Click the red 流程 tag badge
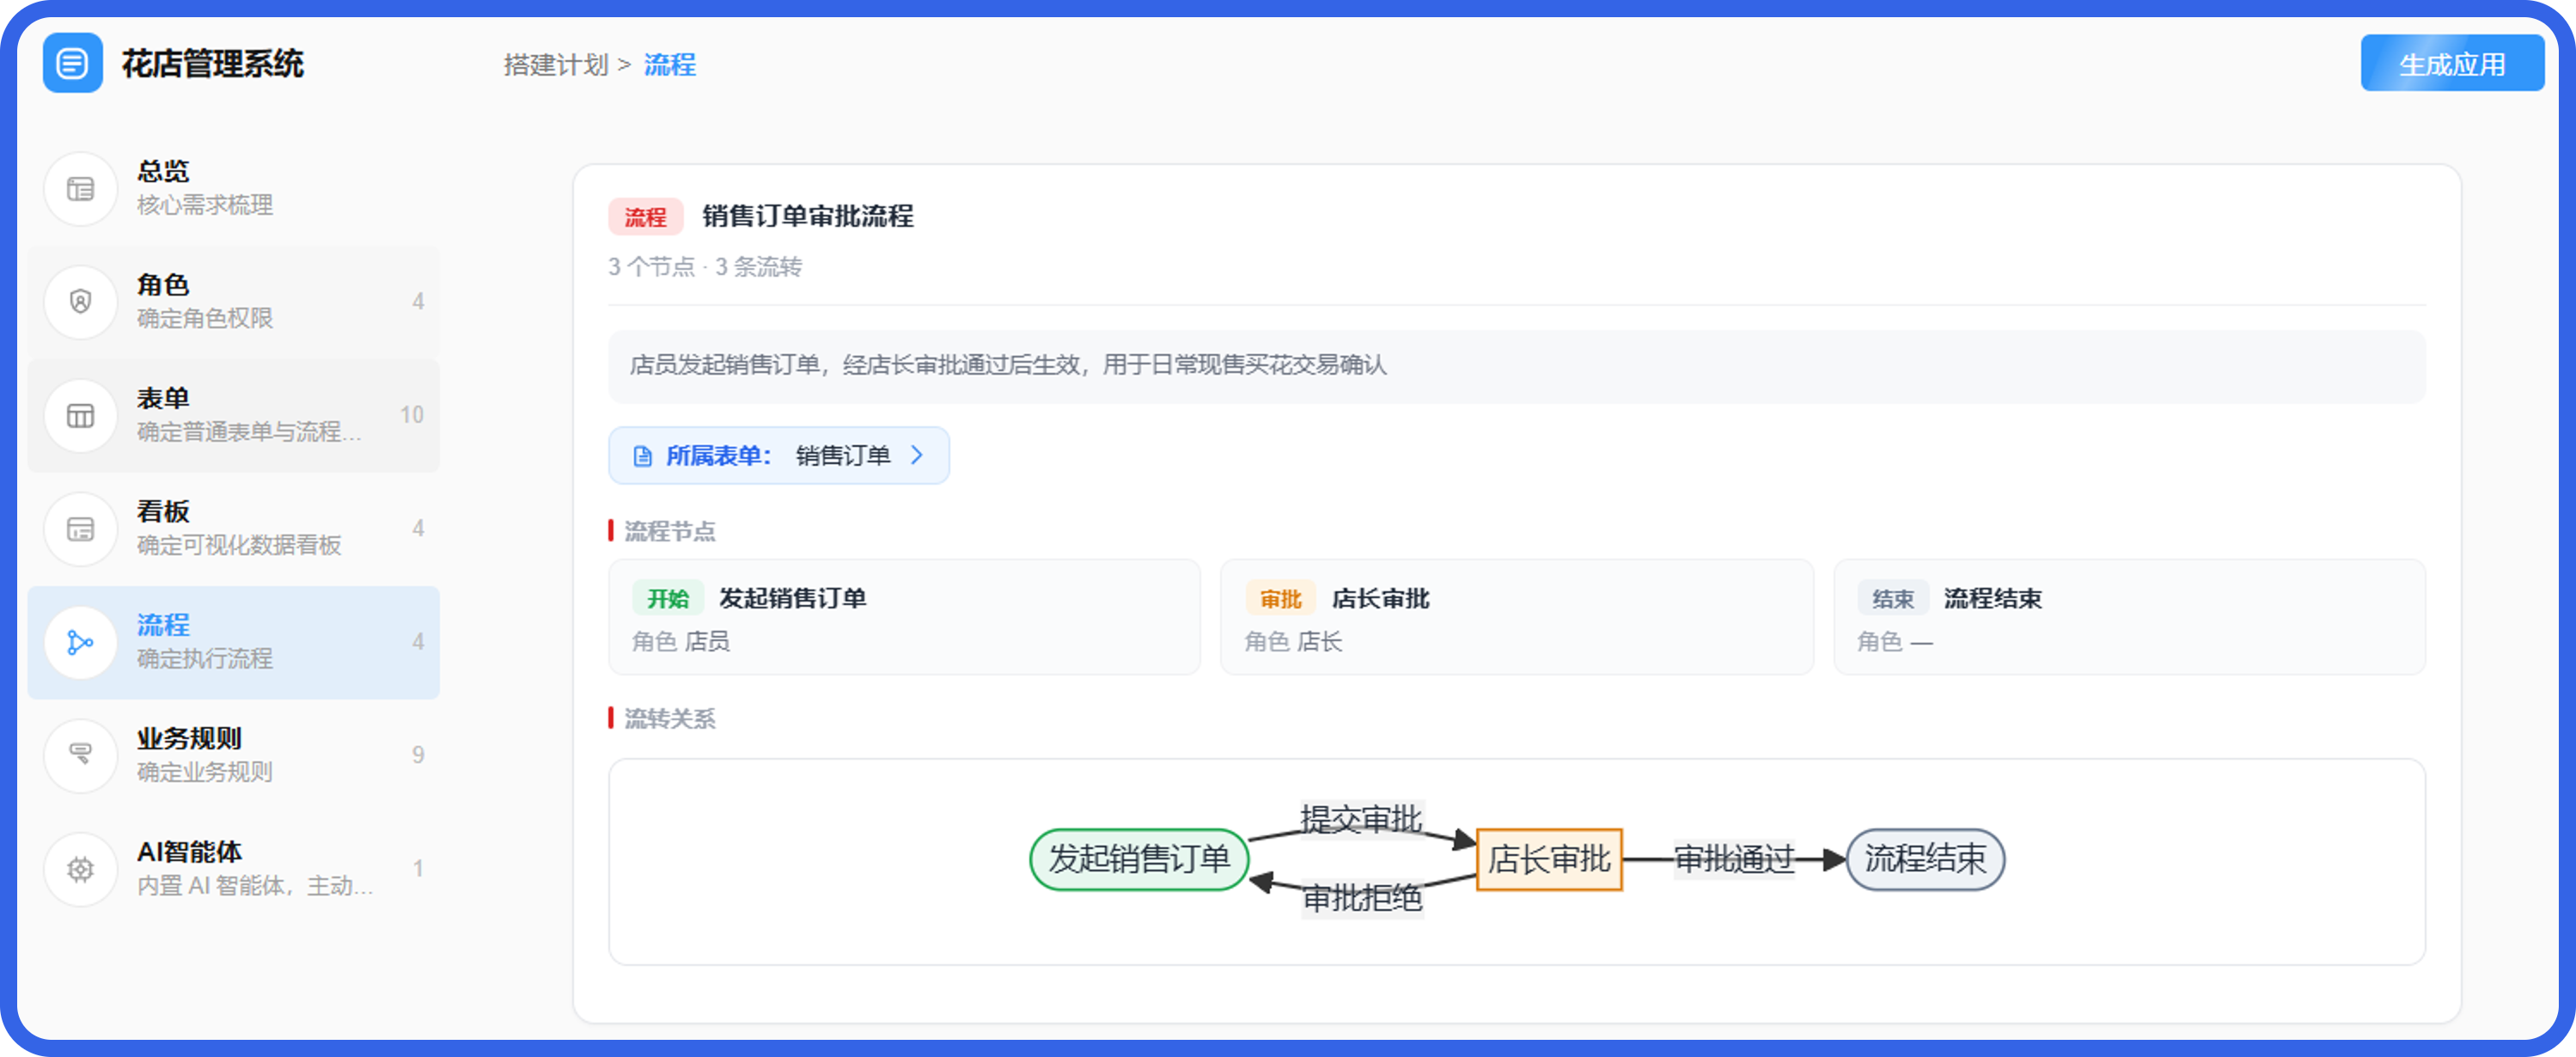Viewport: 2576px width, 1057px height. [646, 216]
